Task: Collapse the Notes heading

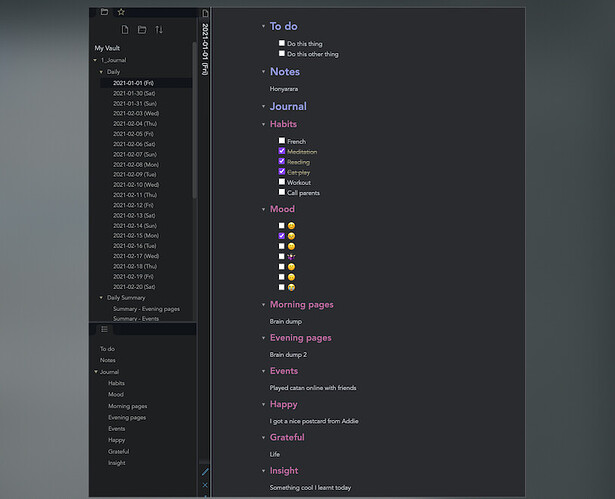Action: tap(263, 72)
